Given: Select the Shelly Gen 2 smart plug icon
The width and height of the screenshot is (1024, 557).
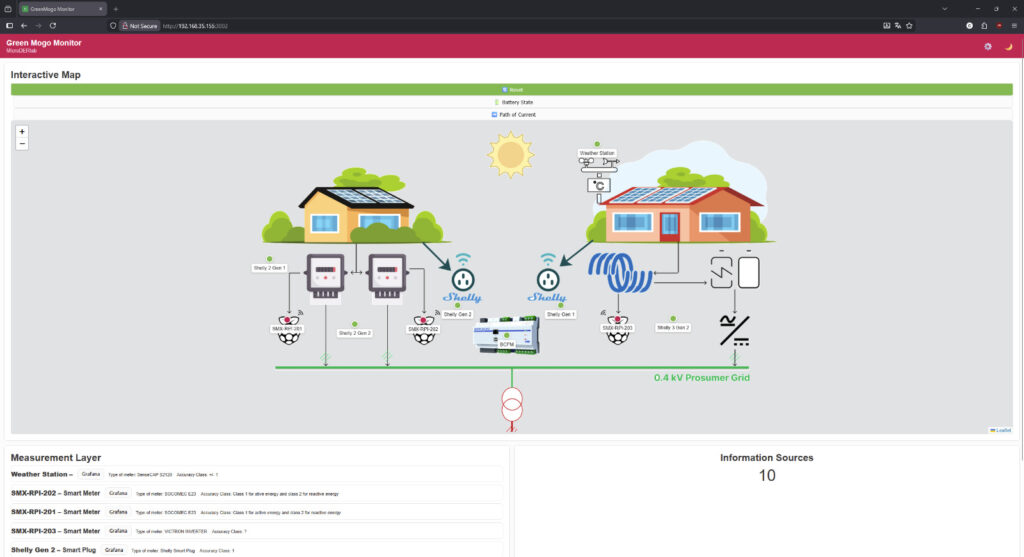Looking at the screenshot, I should tap(462, 279).
